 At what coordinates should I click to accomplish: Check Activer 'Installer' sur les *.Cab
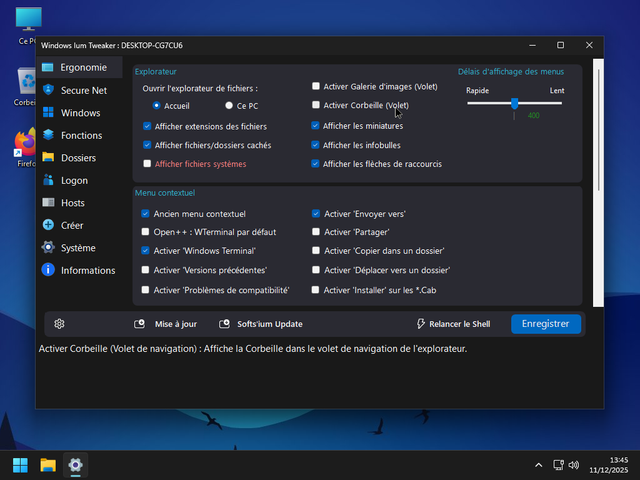click(315, 290)
